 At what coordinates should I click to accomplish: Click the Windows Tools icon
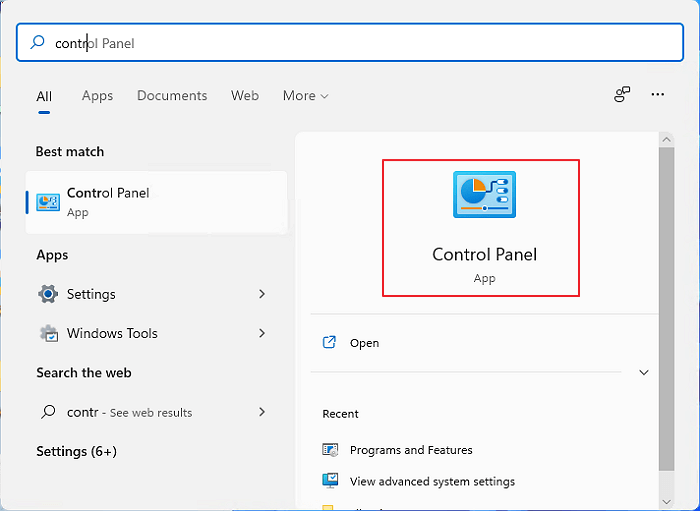click(x=47, y=333)
